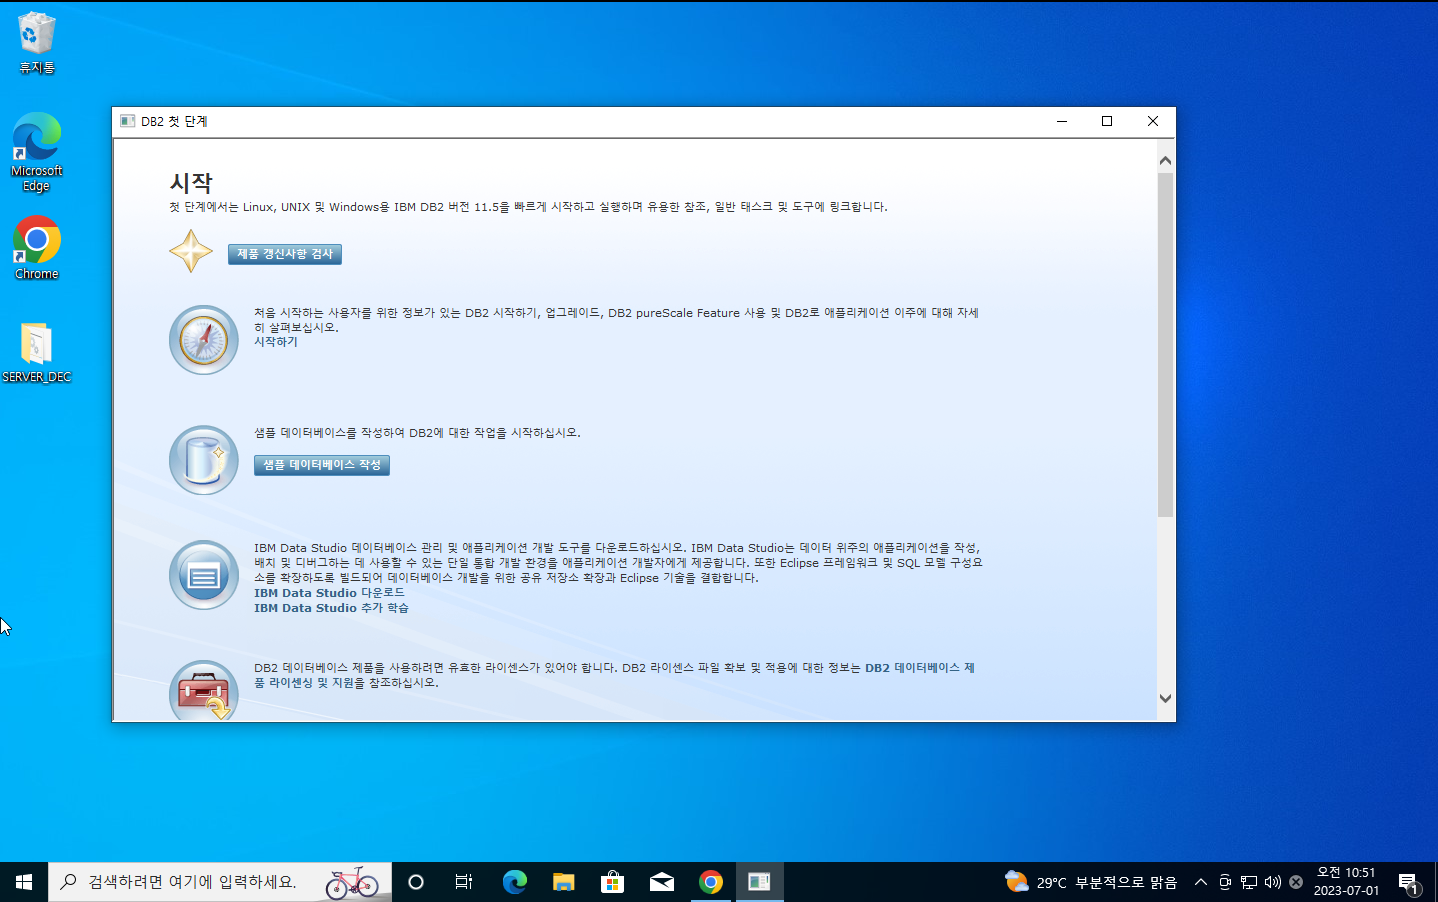
Task: Click the red toolbox license icon
Action: 204,690
